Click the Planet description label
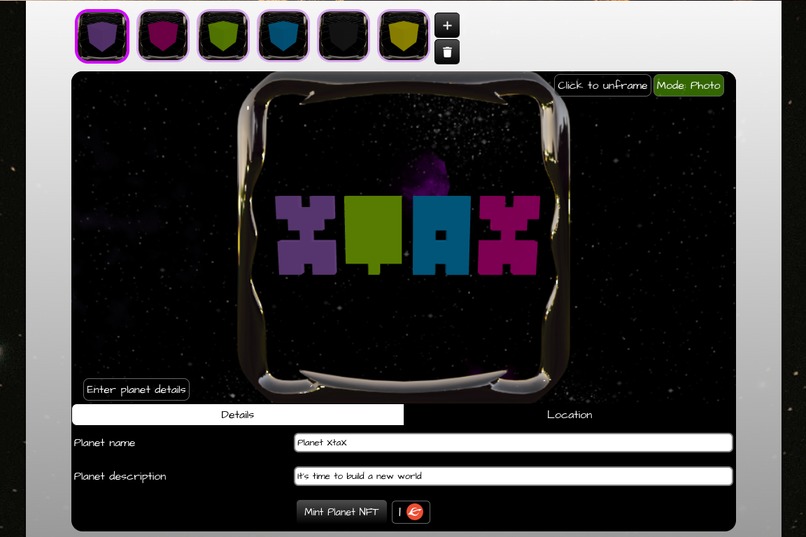This screenshot has width=806, height=537. point(120,476)
